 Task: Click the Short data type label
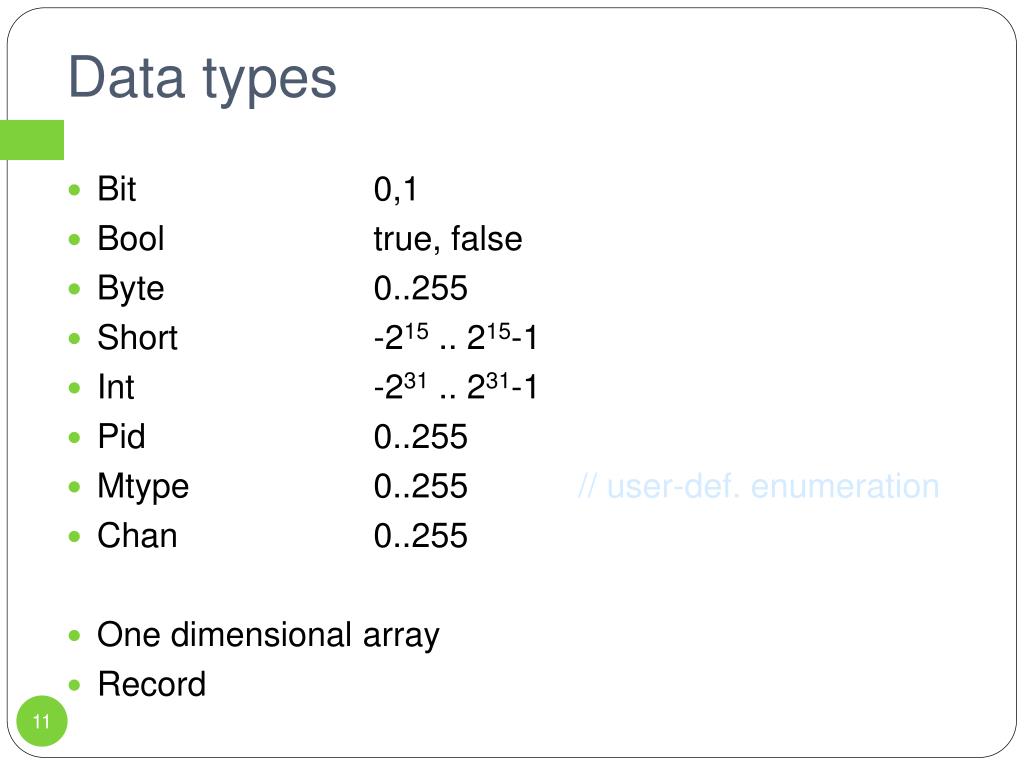137,338
